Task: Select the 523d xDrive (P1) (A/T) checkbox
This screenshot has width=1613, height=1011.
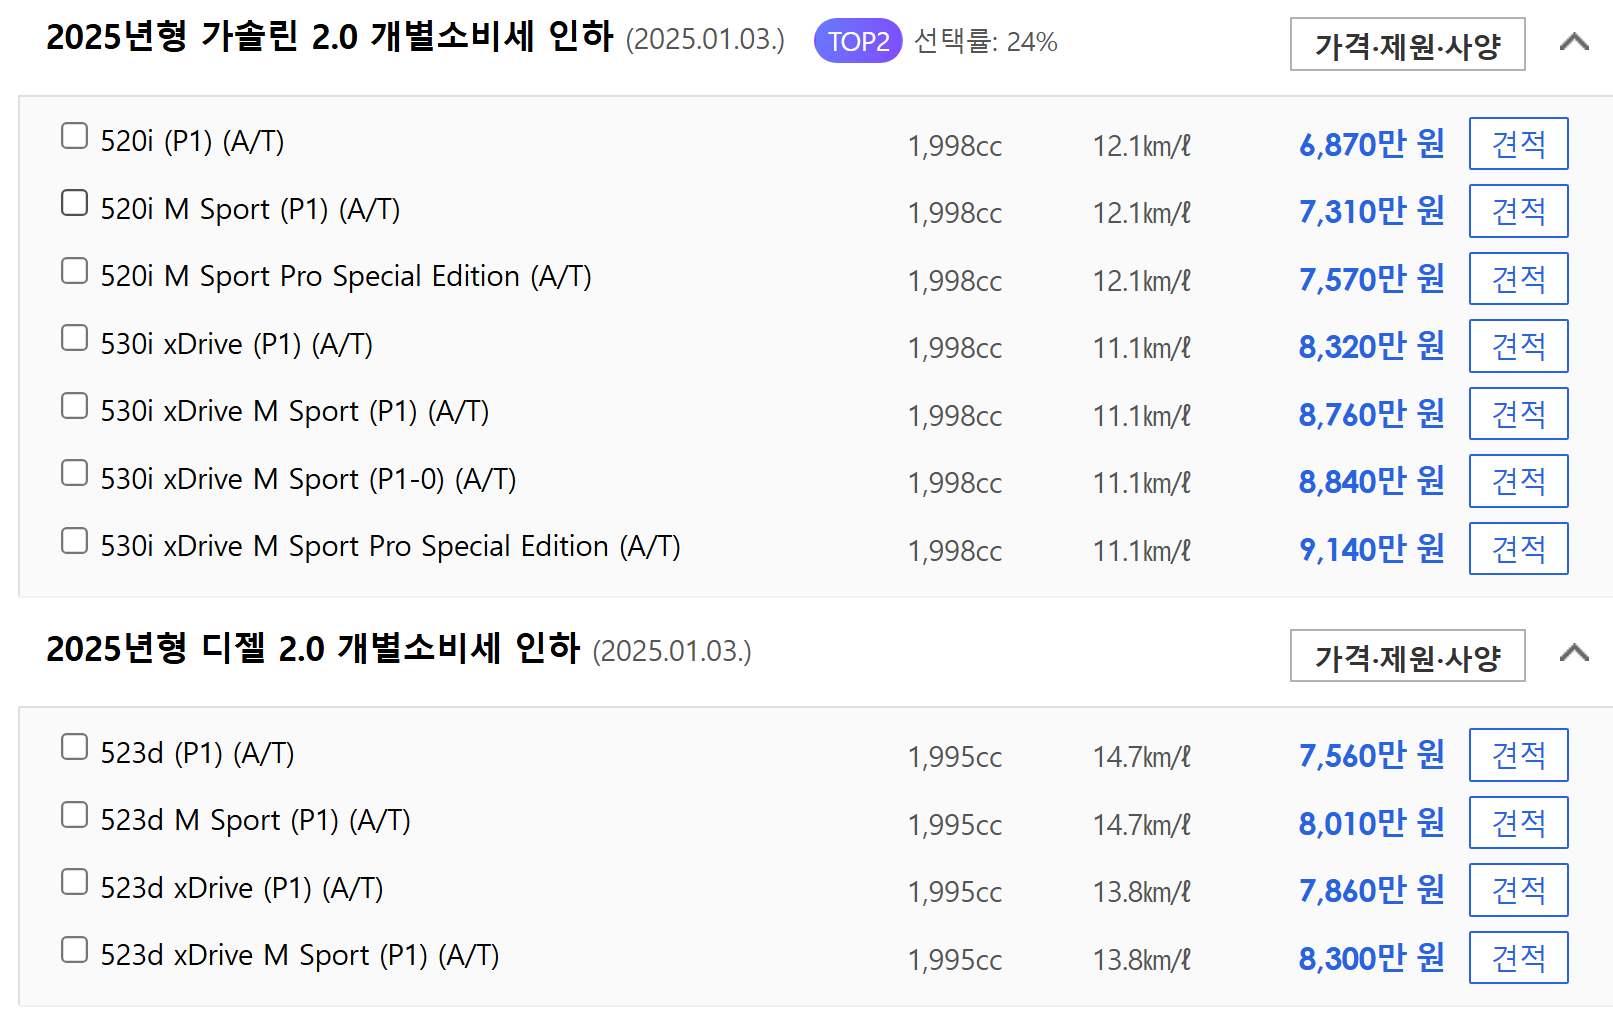Action: click(74, 882)
